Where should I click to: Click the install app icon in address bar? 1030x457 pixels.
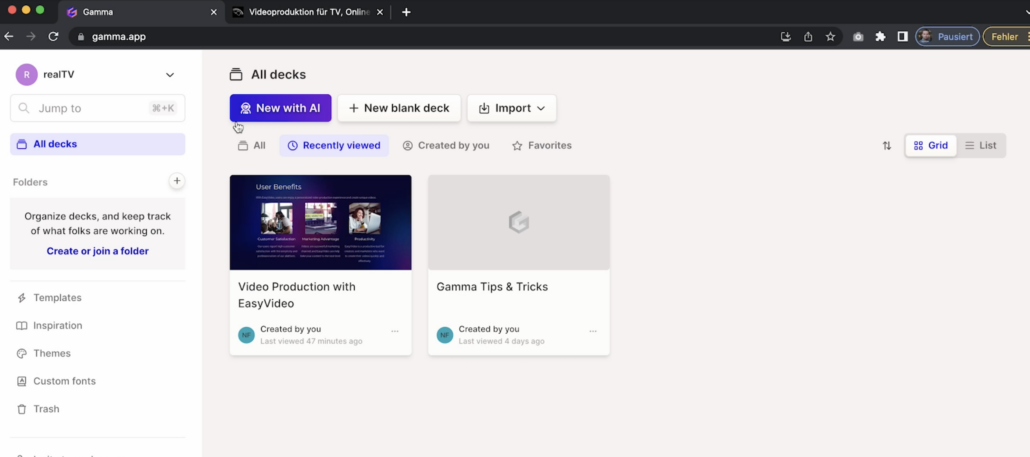[786, 37]
